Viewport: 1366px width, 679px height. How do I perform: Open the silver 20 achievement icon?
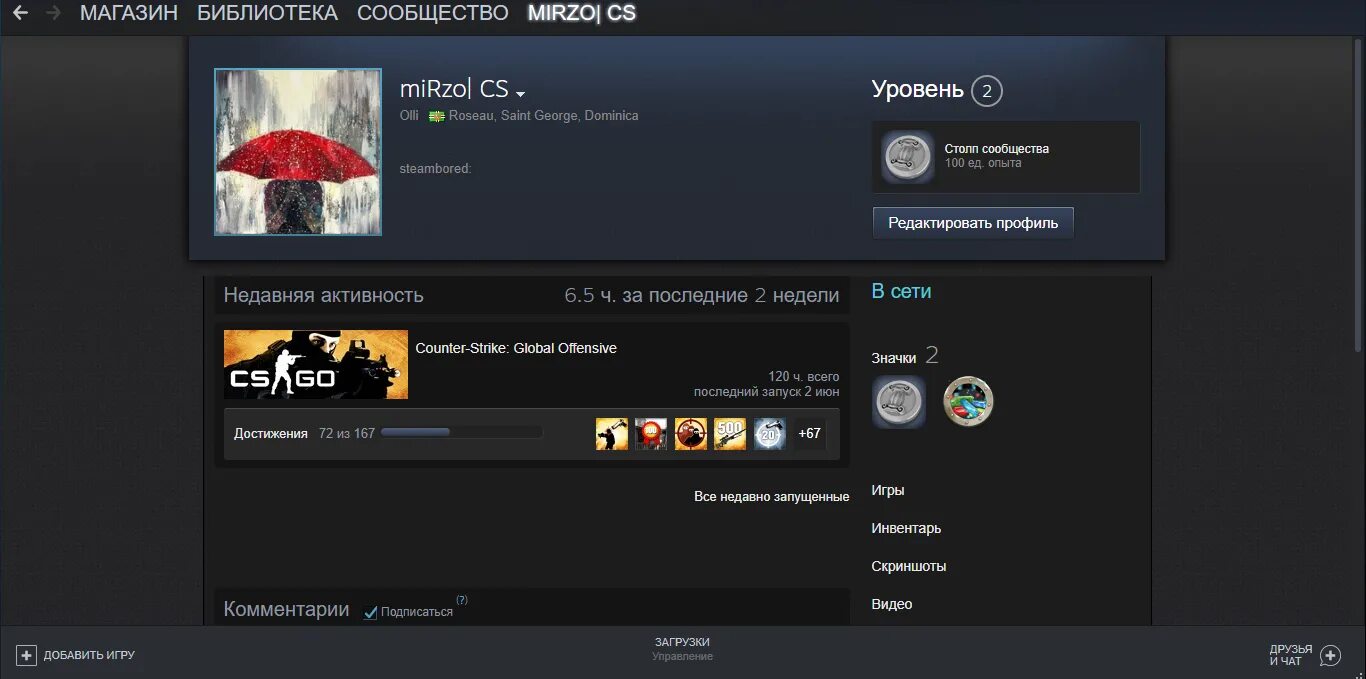coord(770,434)
